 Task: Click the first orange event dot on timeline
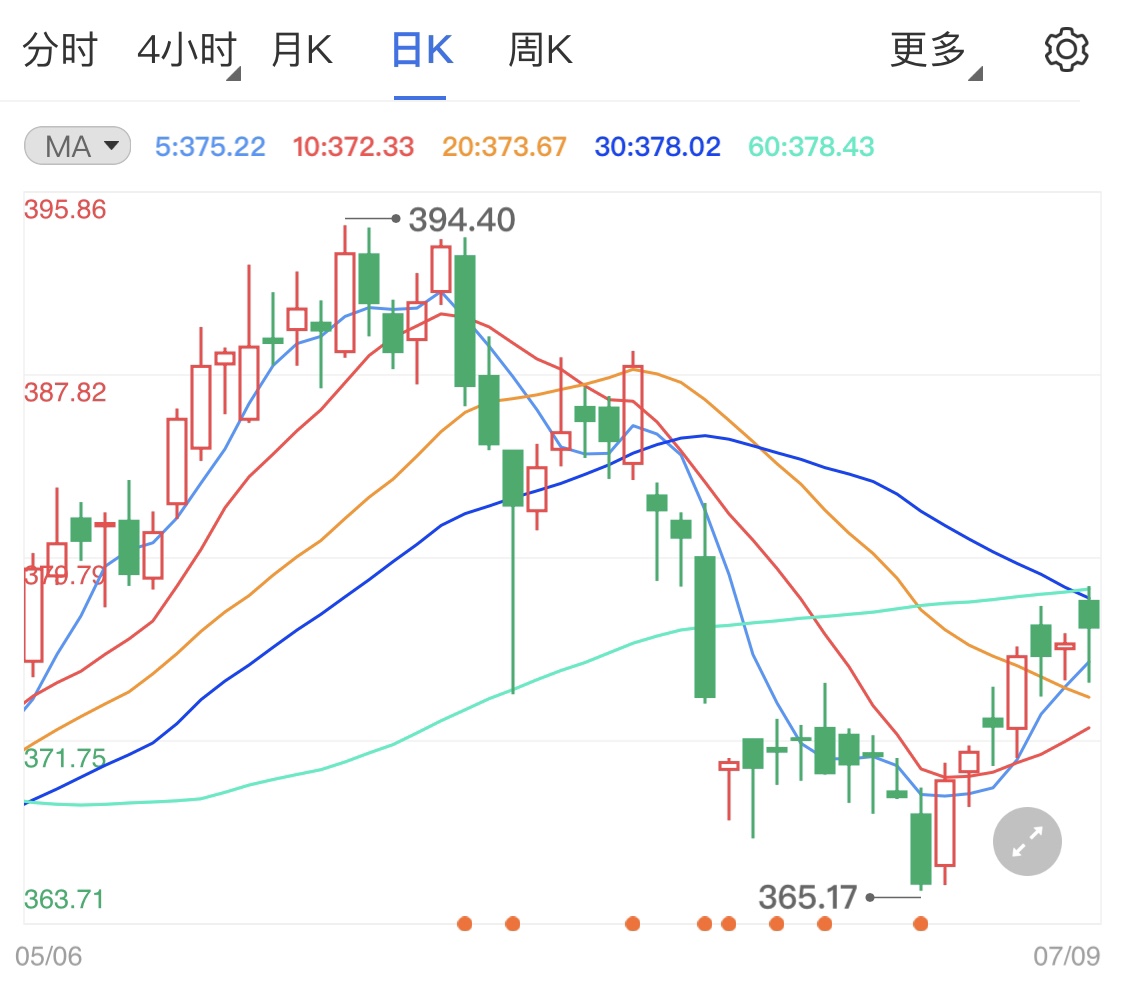coord(465,923)
